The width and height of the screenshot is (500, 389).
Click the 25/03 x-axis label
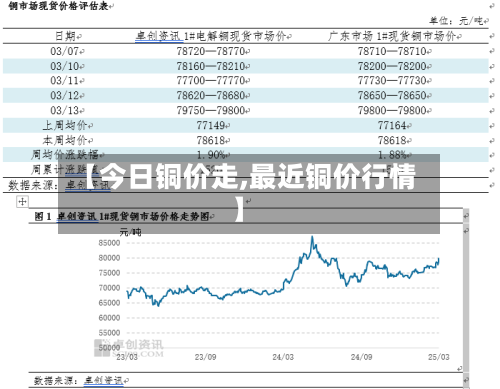pos(439,357)
